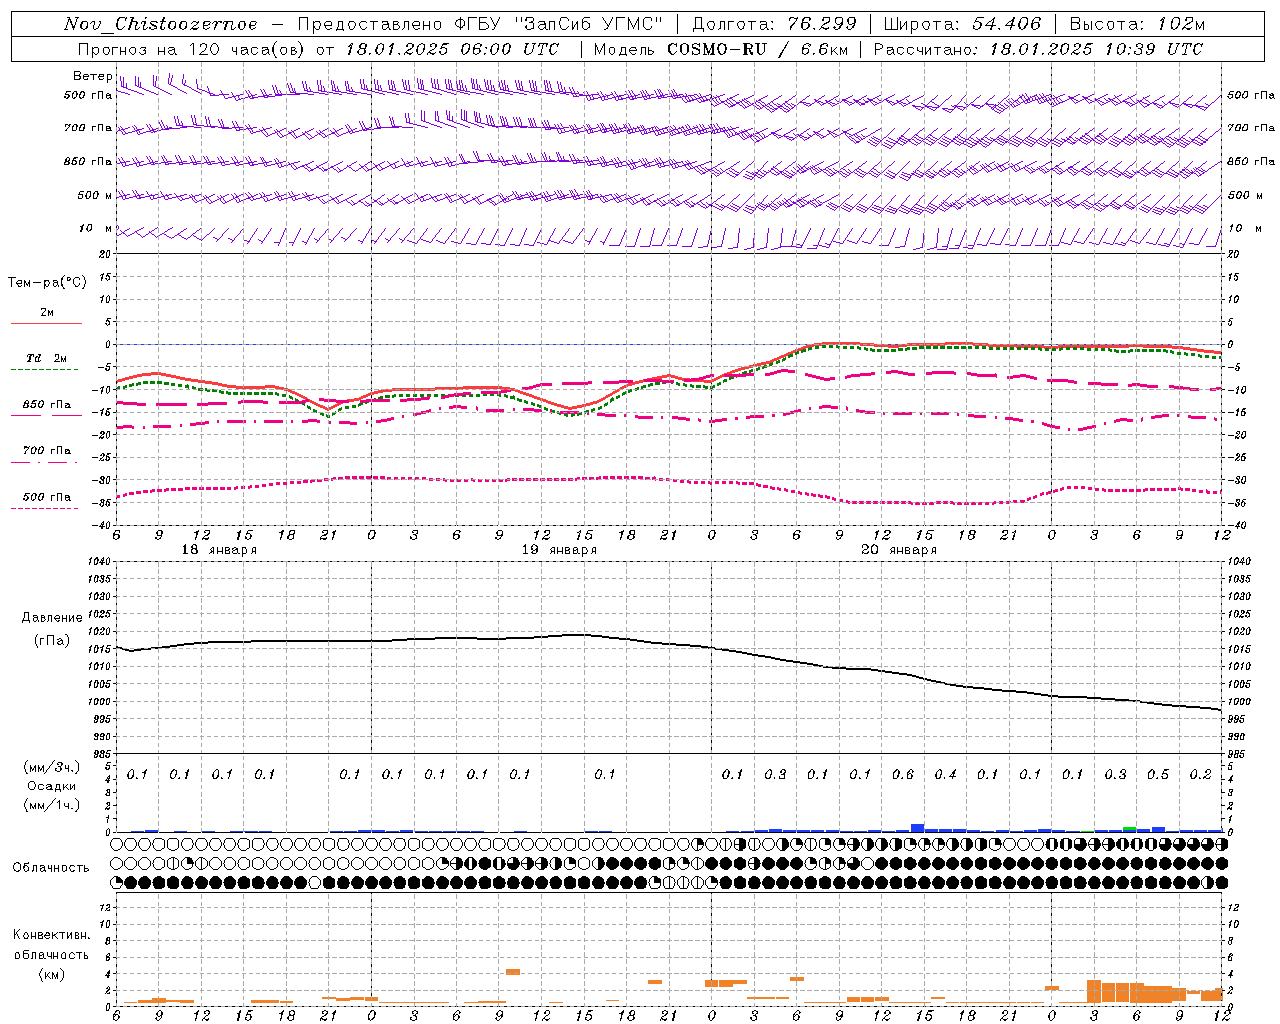Click the "(км)" unit of the convective panel
The height and width of the screenshot is (1024, 1280).
point(51,974)
